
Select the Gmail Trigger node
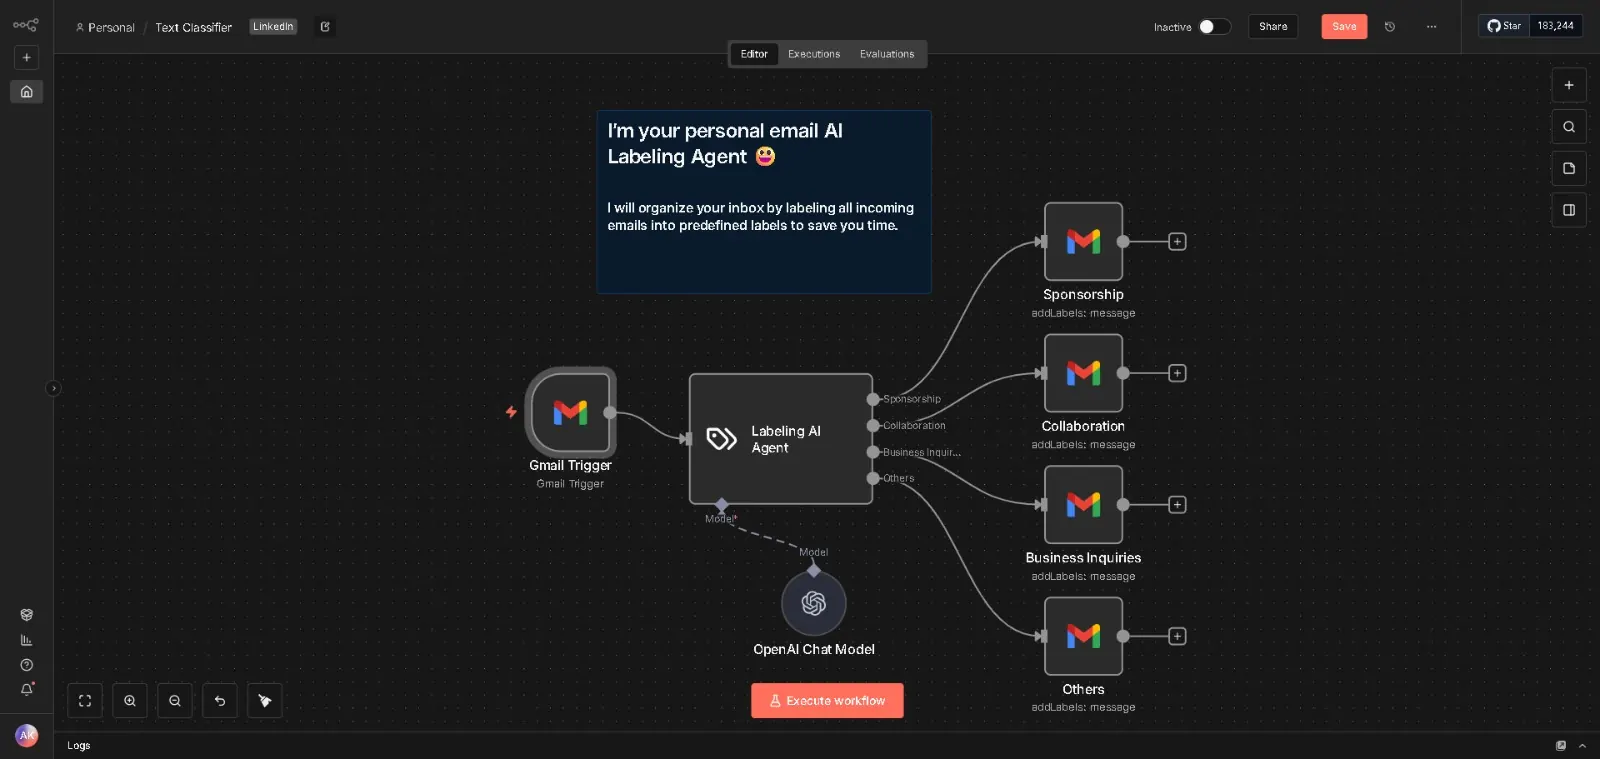pyautogui.click(x=571, y=412)
